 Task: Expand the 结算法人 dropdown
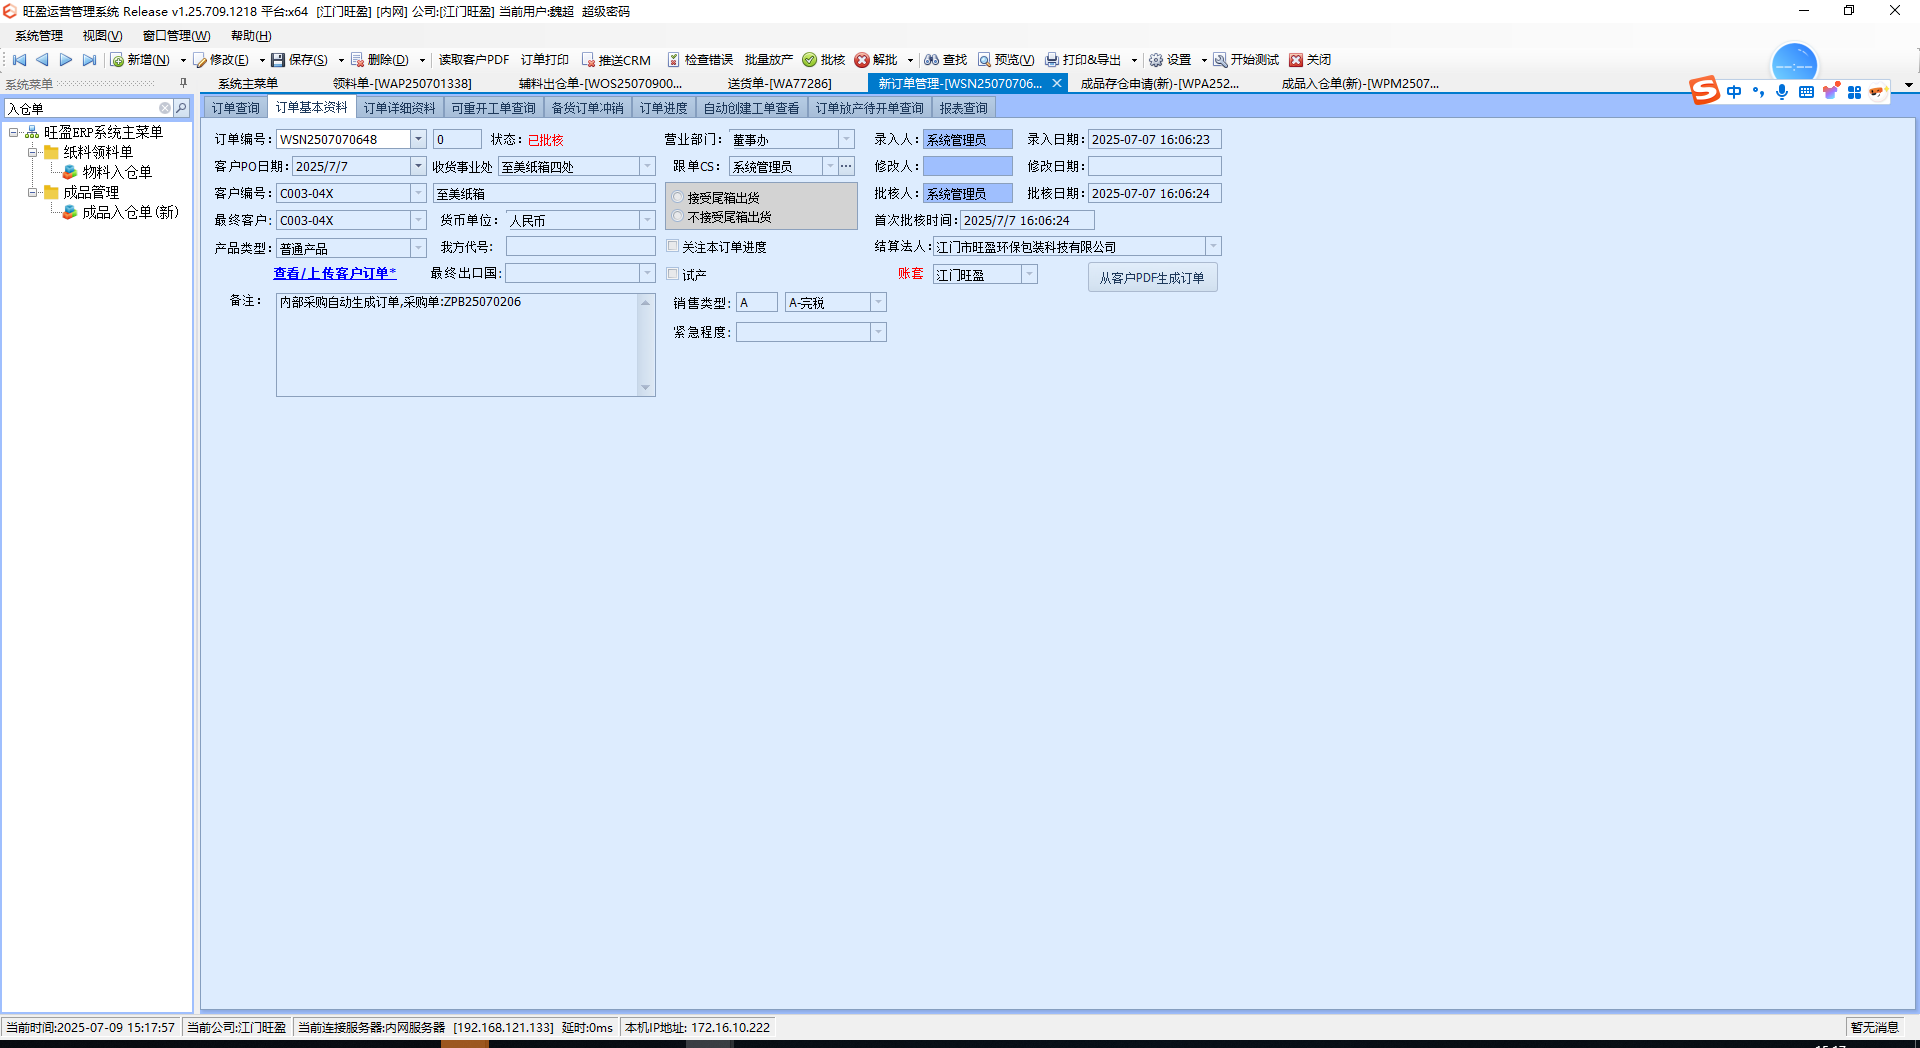(x=1213, y=246)
